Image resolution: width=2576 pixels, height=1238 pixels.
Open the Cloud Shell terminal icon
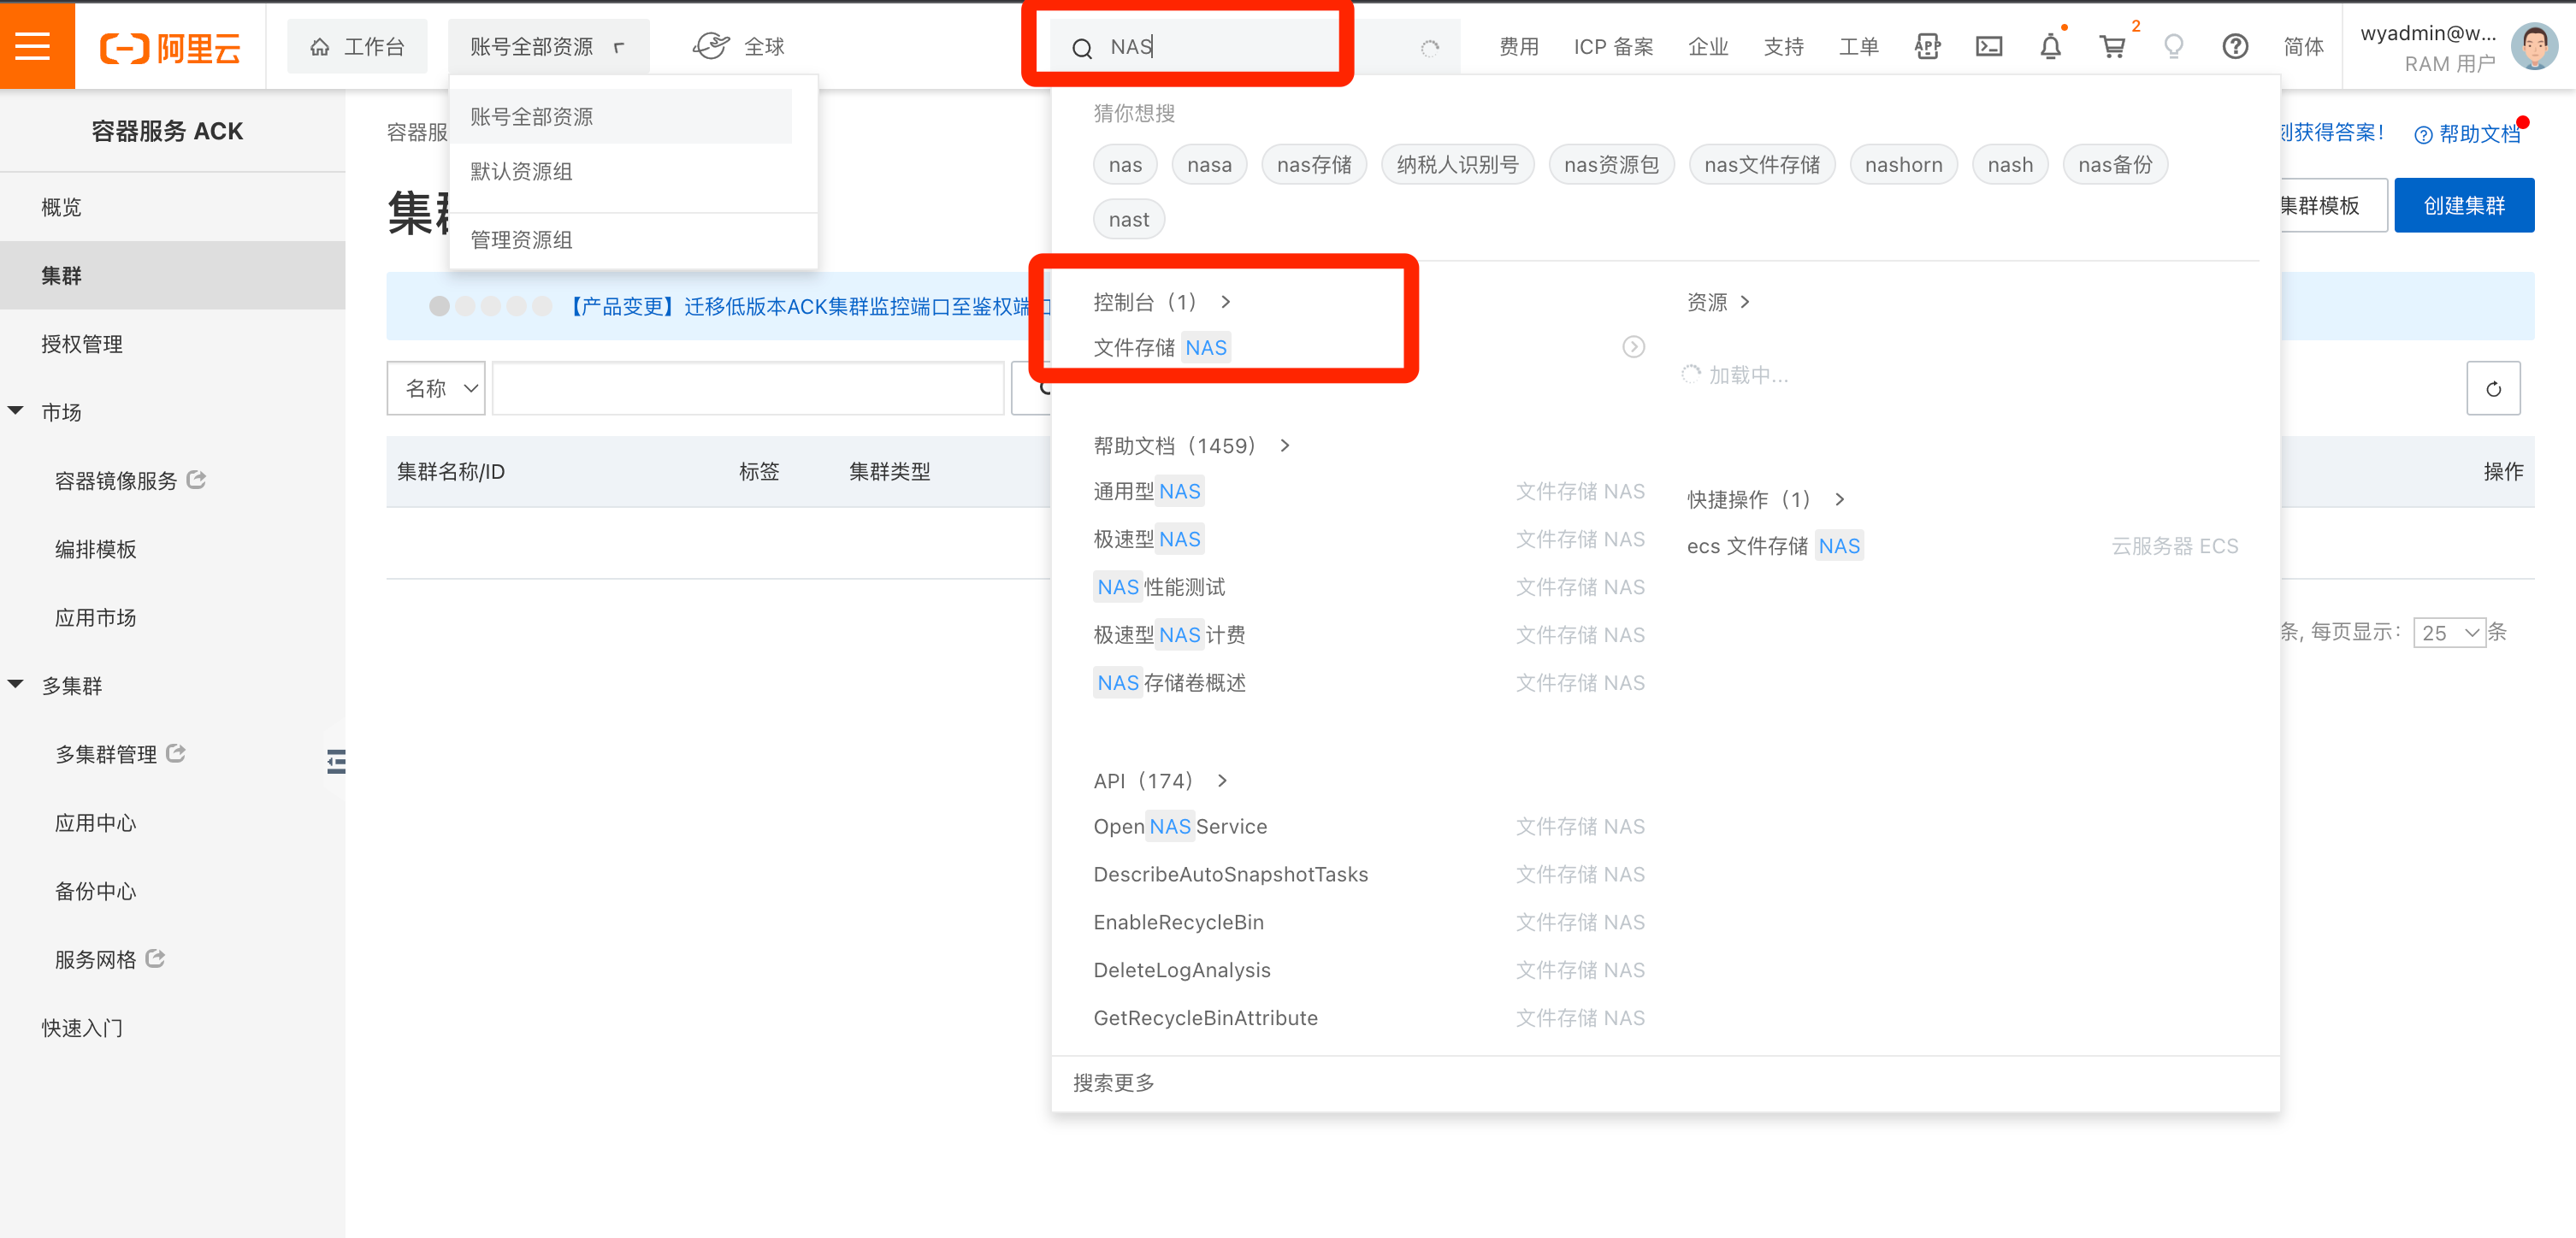coord(1989,46)
